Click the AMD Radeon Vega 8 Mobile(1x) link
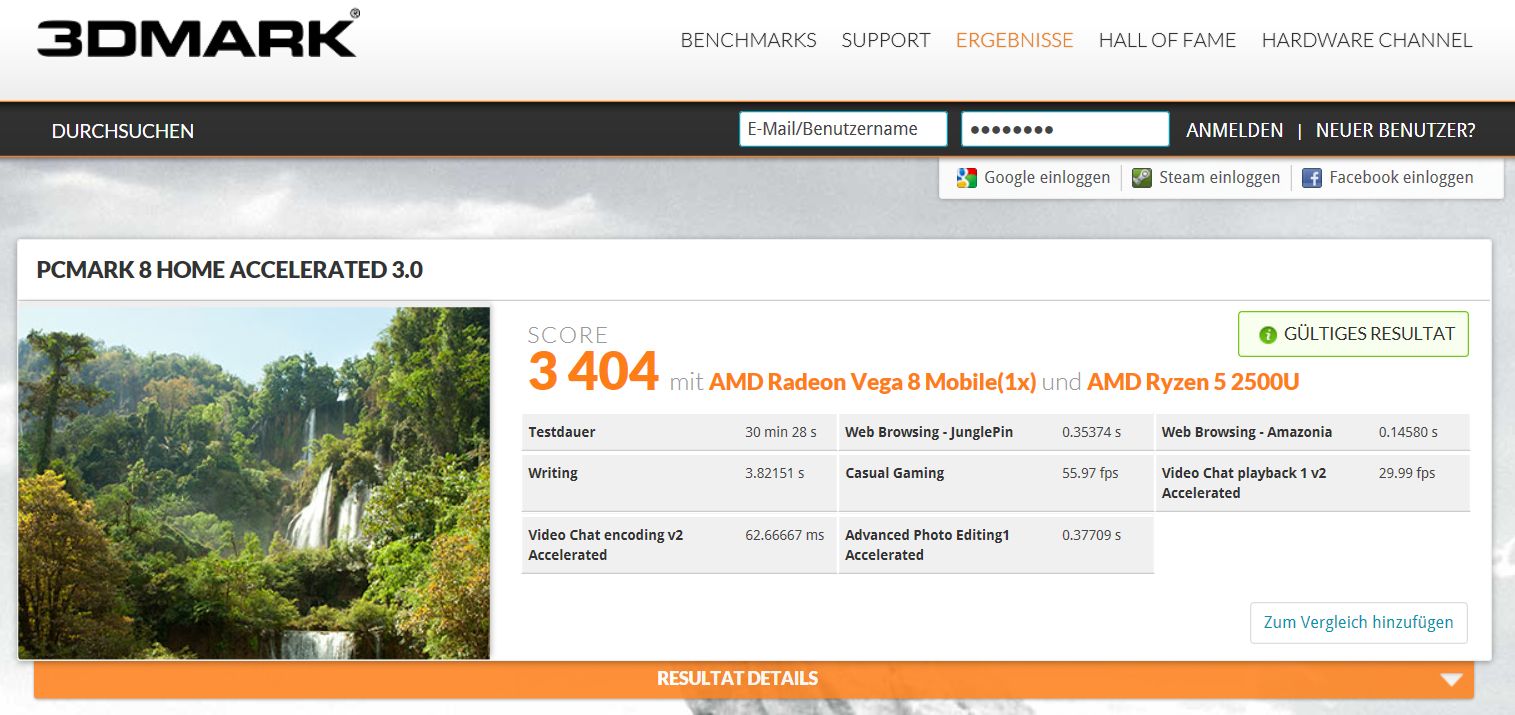This screenshot has height=715, width=1515. [872, 382]
